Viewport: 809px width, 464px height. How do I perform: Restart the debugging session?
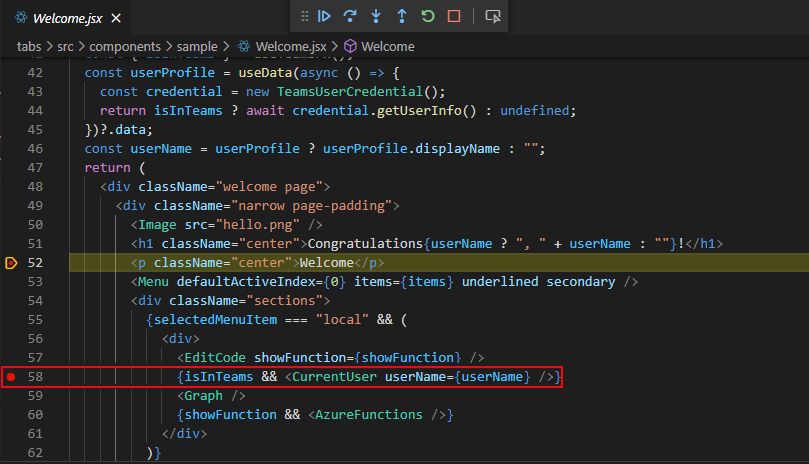pyautogui.click(x=428, y=16)
